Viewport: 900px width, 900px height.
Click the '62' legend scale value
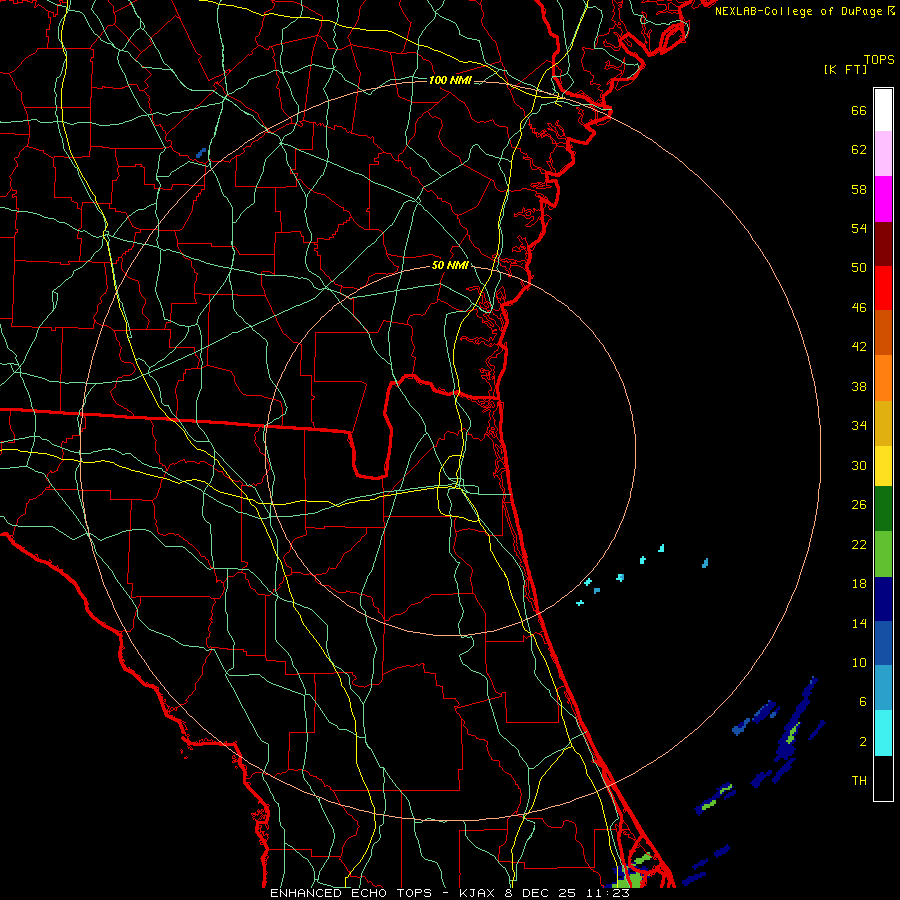[859, 150]
